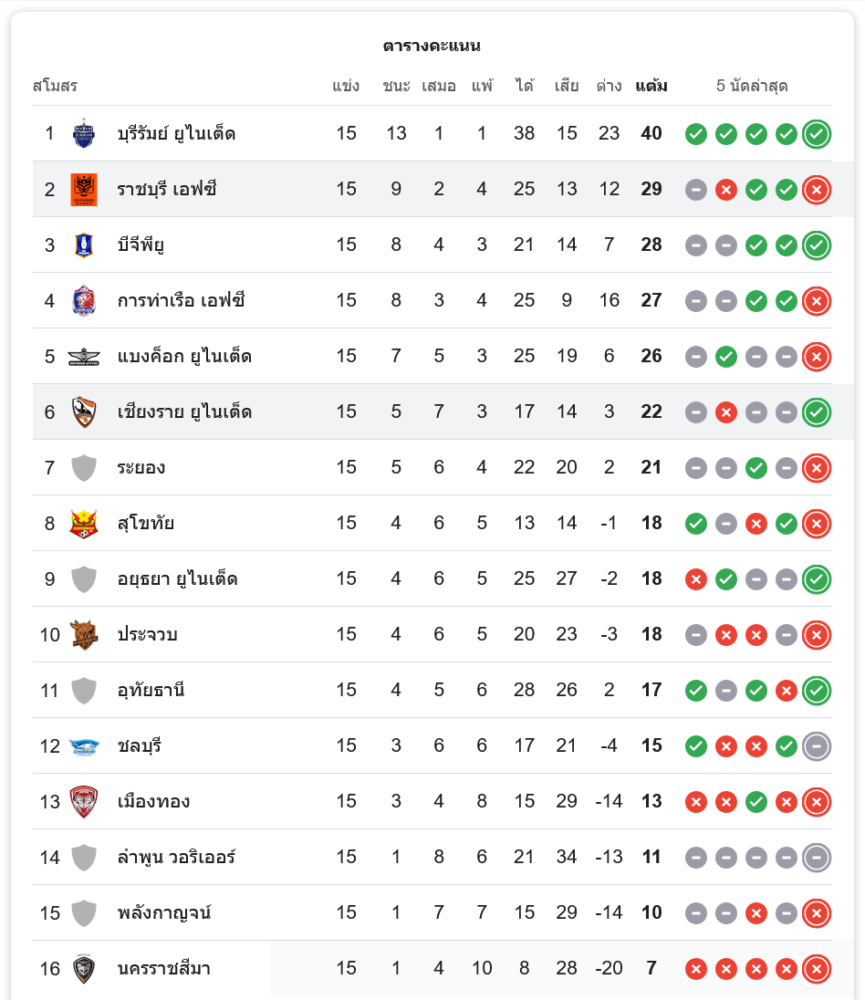The height and width of the screenshot is (1000, 865).
Task: Click Chonburi's latest match draw icon
Action: (817, 746)
